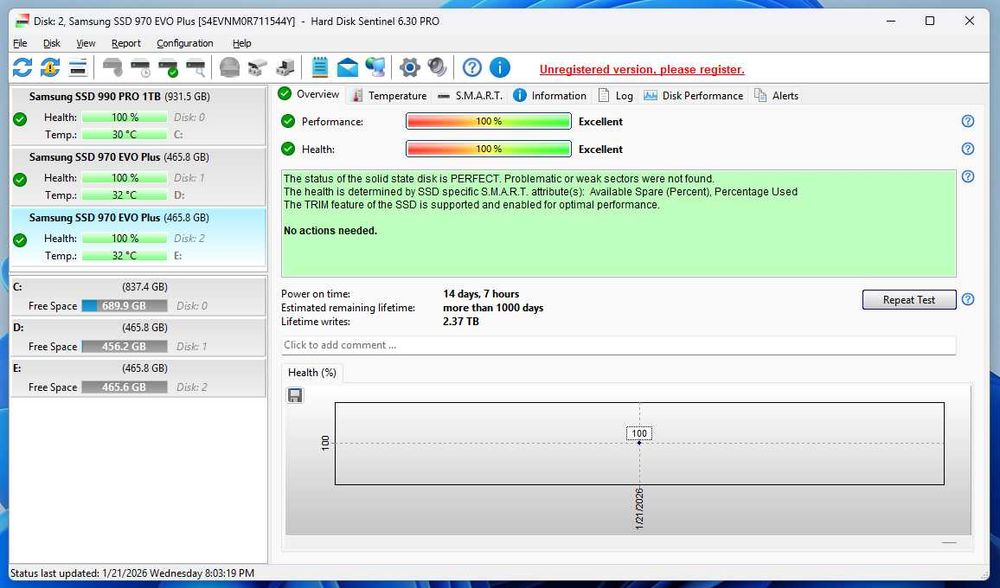Screen dimensions: 1000x588
Task: Select the E: partition entry
Action: pos(138,378)
